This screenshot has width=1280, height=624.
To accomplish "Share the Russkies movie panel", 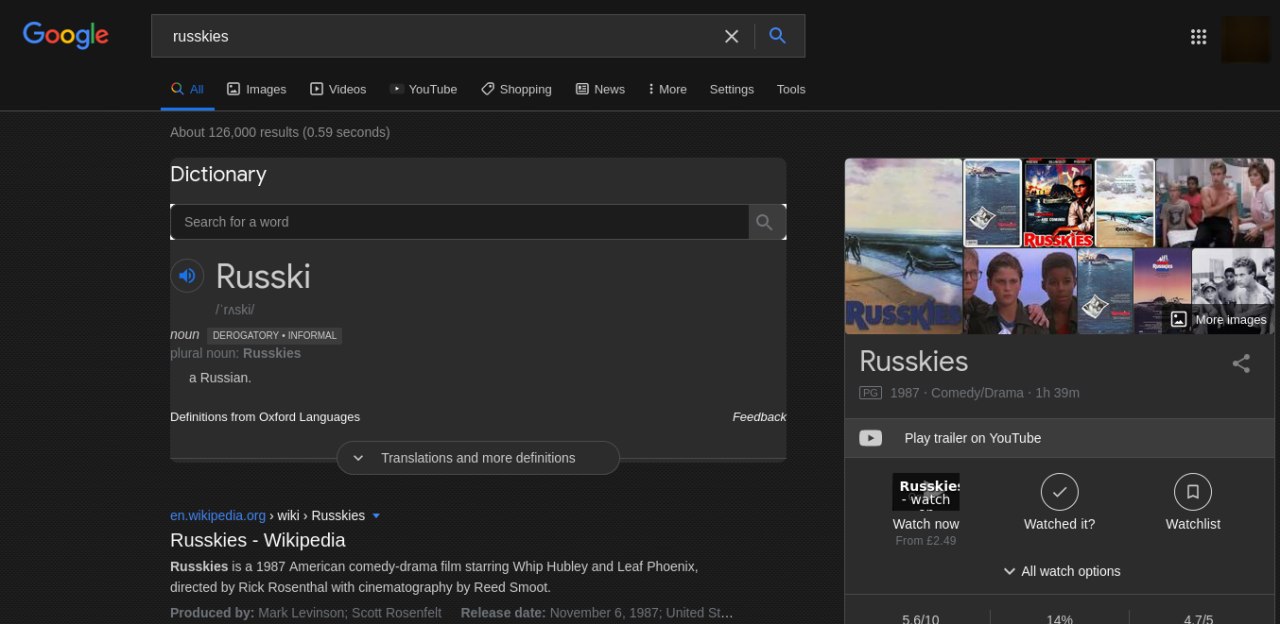I will pyautogui.click(x=1241, y=364).
